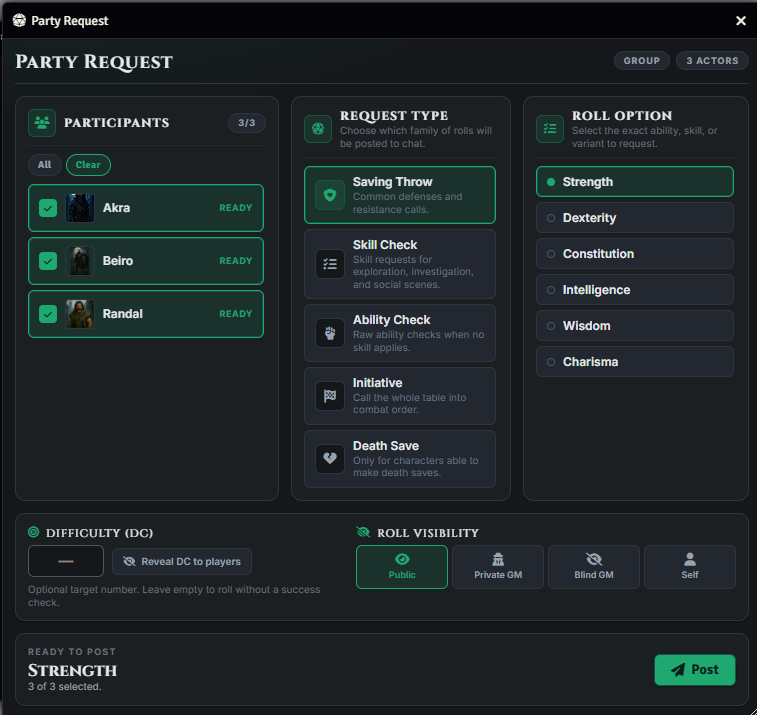The width and height of the screenshot is (757, 715).
Task: Click the Party Request d20 title icon
Action: tap(19, 21)
